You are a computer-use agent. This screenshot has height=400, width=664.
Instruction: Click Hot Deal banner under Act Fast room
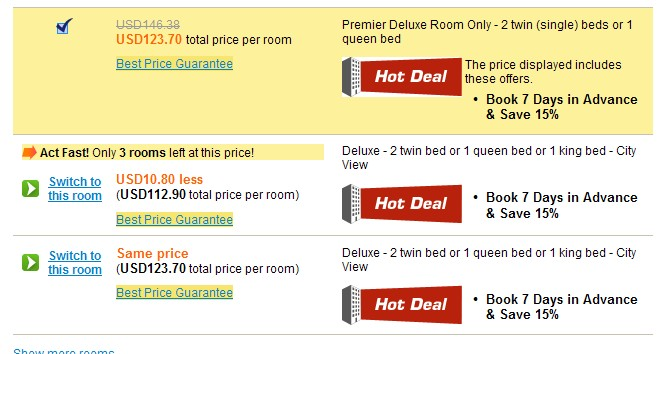click(401, 204)
